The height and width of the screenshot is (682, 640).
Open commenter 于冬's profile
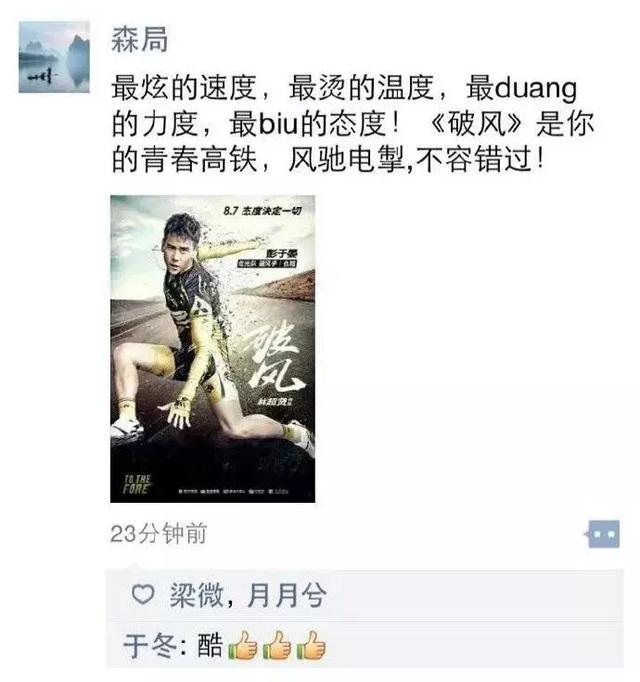click(150, 646)
